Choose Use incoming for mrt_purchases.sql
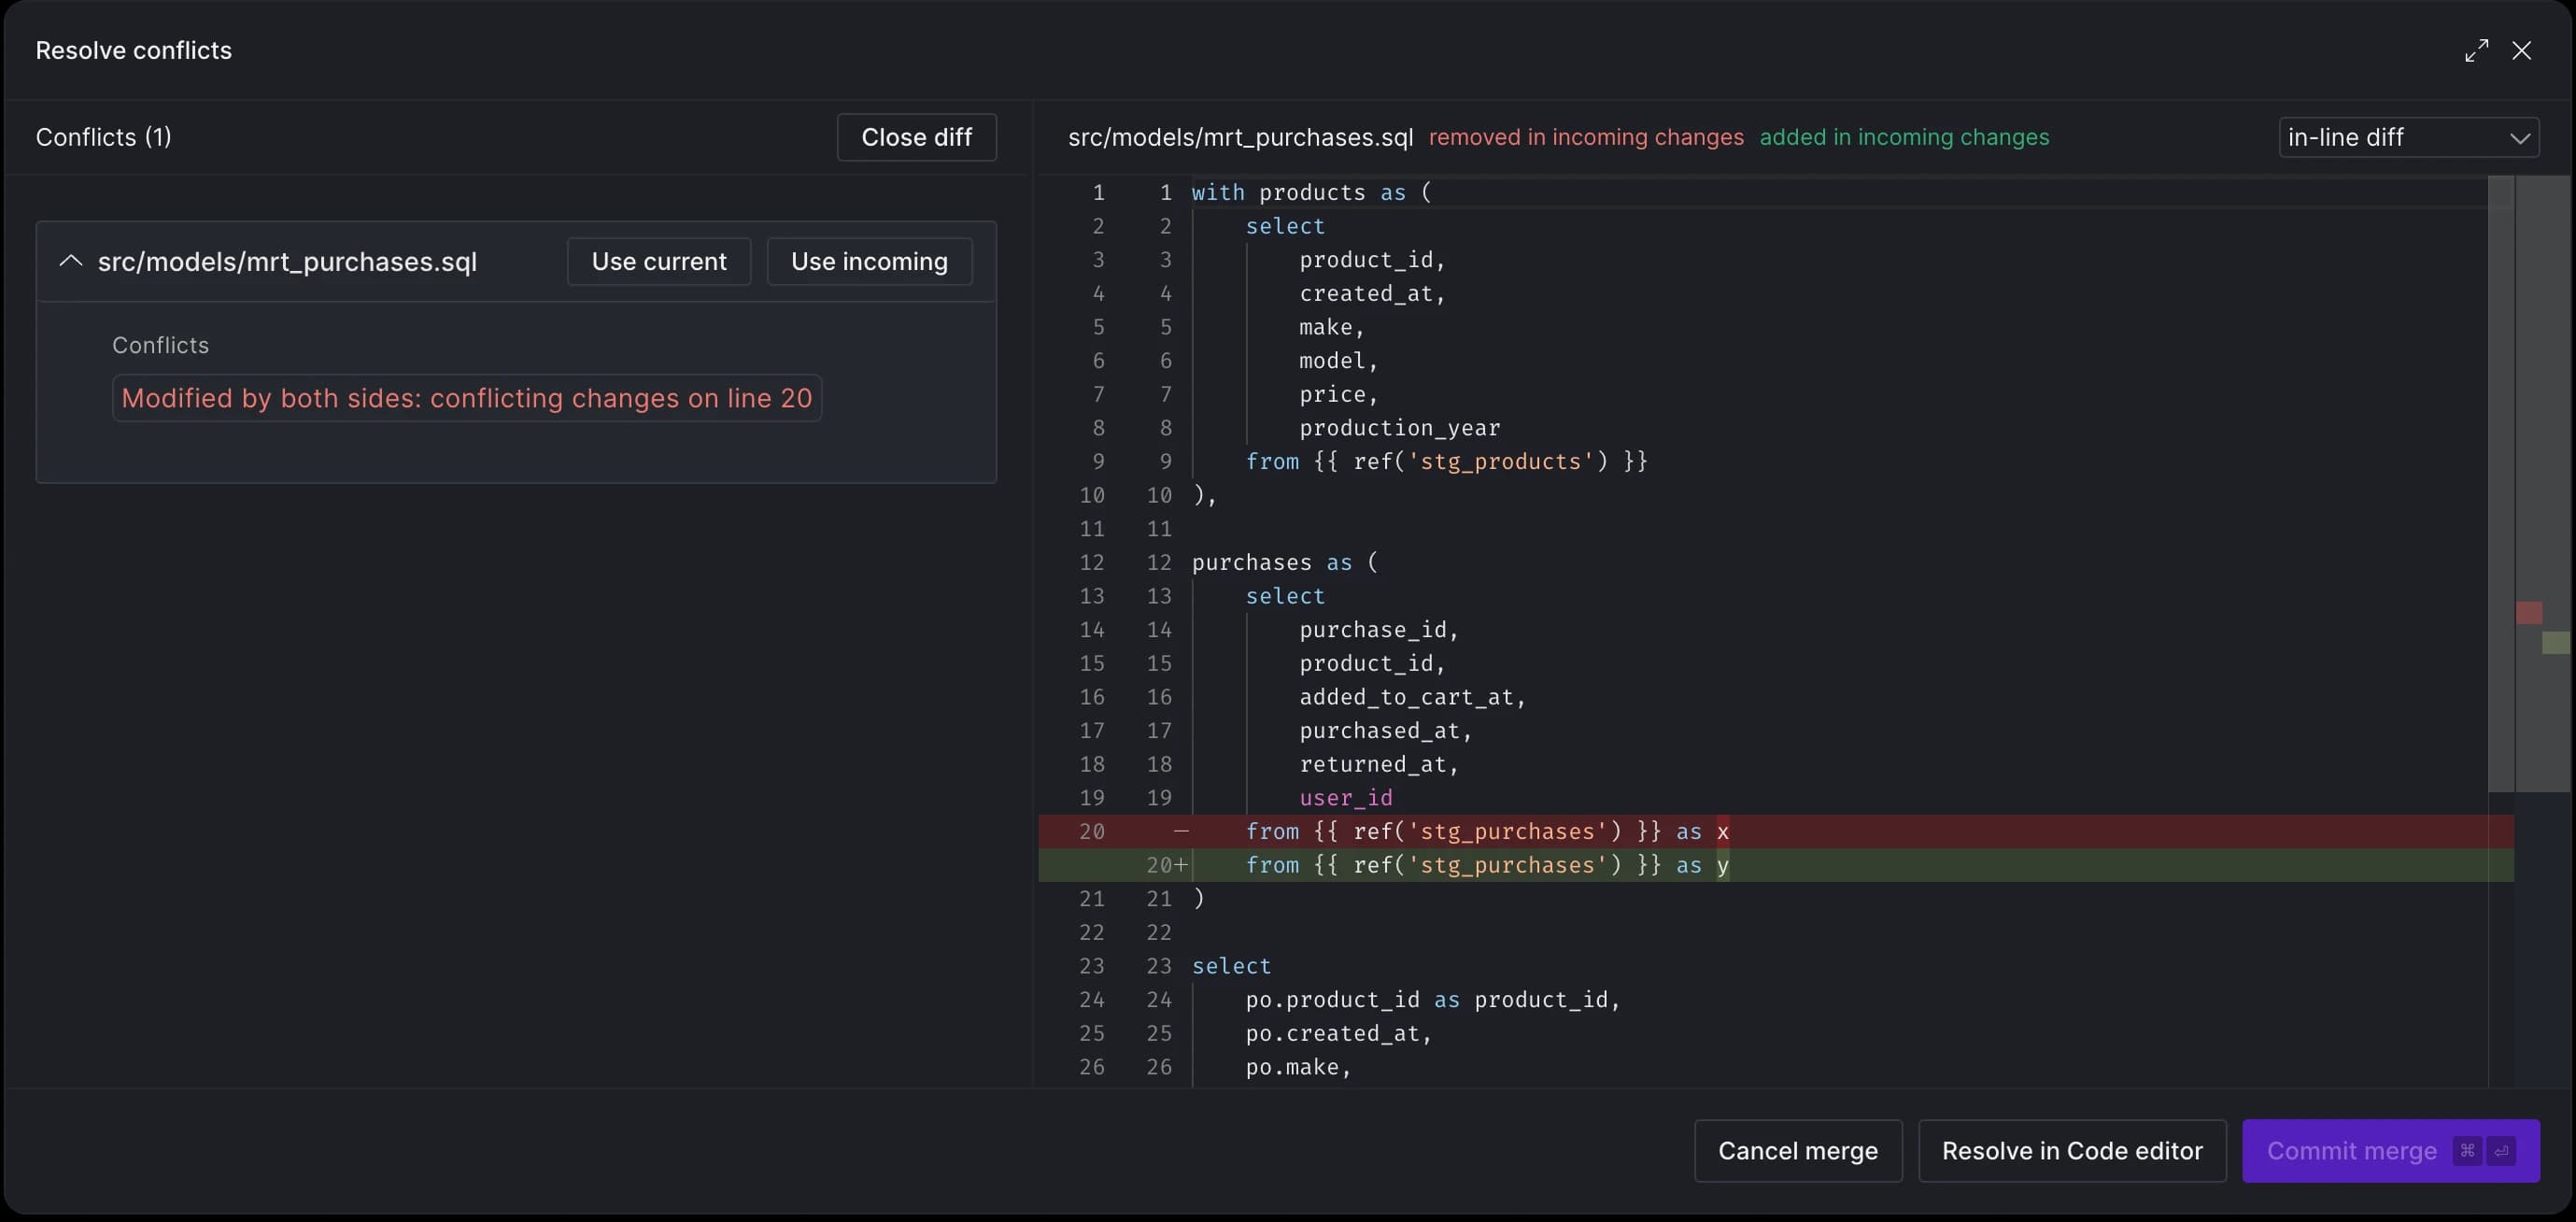 868,261
